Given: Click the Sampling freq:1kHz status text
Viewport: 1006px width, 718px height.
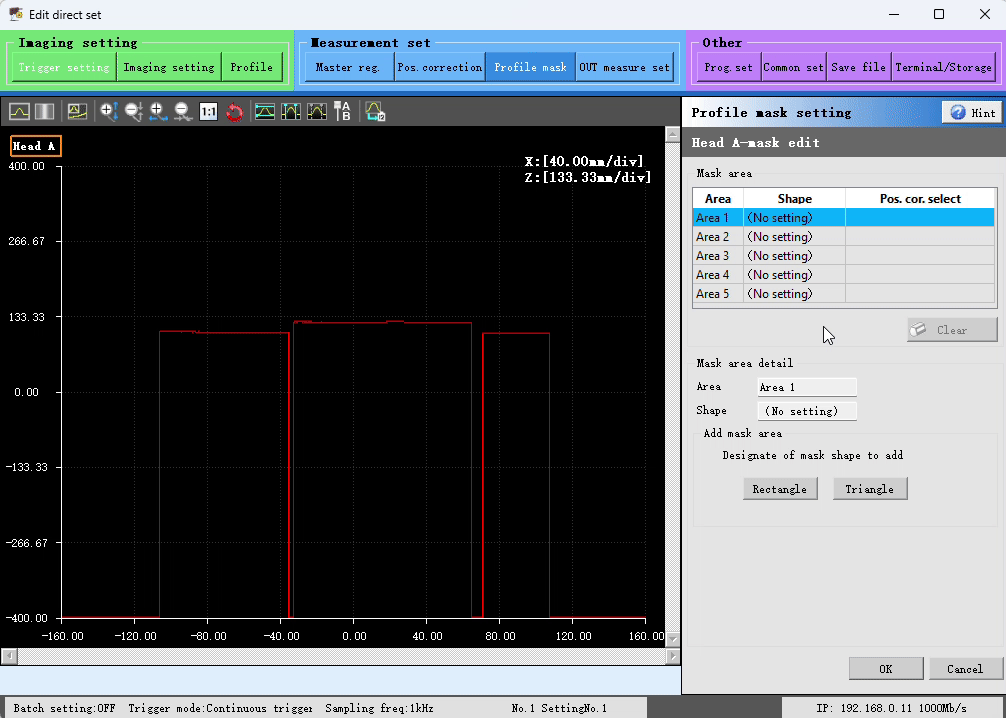Looking at the screenshot, I should click(x=379, y=708).
